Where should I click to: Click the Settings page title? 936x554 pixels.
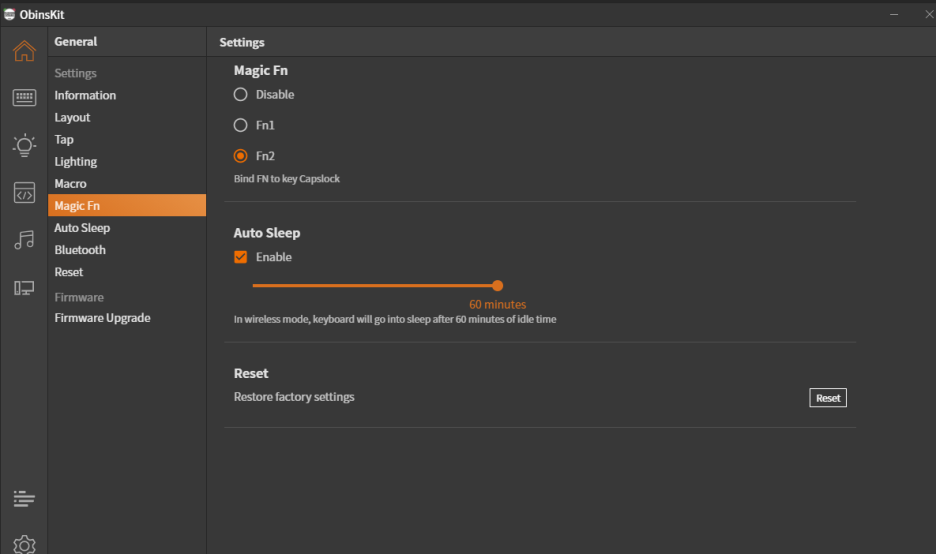[242, 42]
